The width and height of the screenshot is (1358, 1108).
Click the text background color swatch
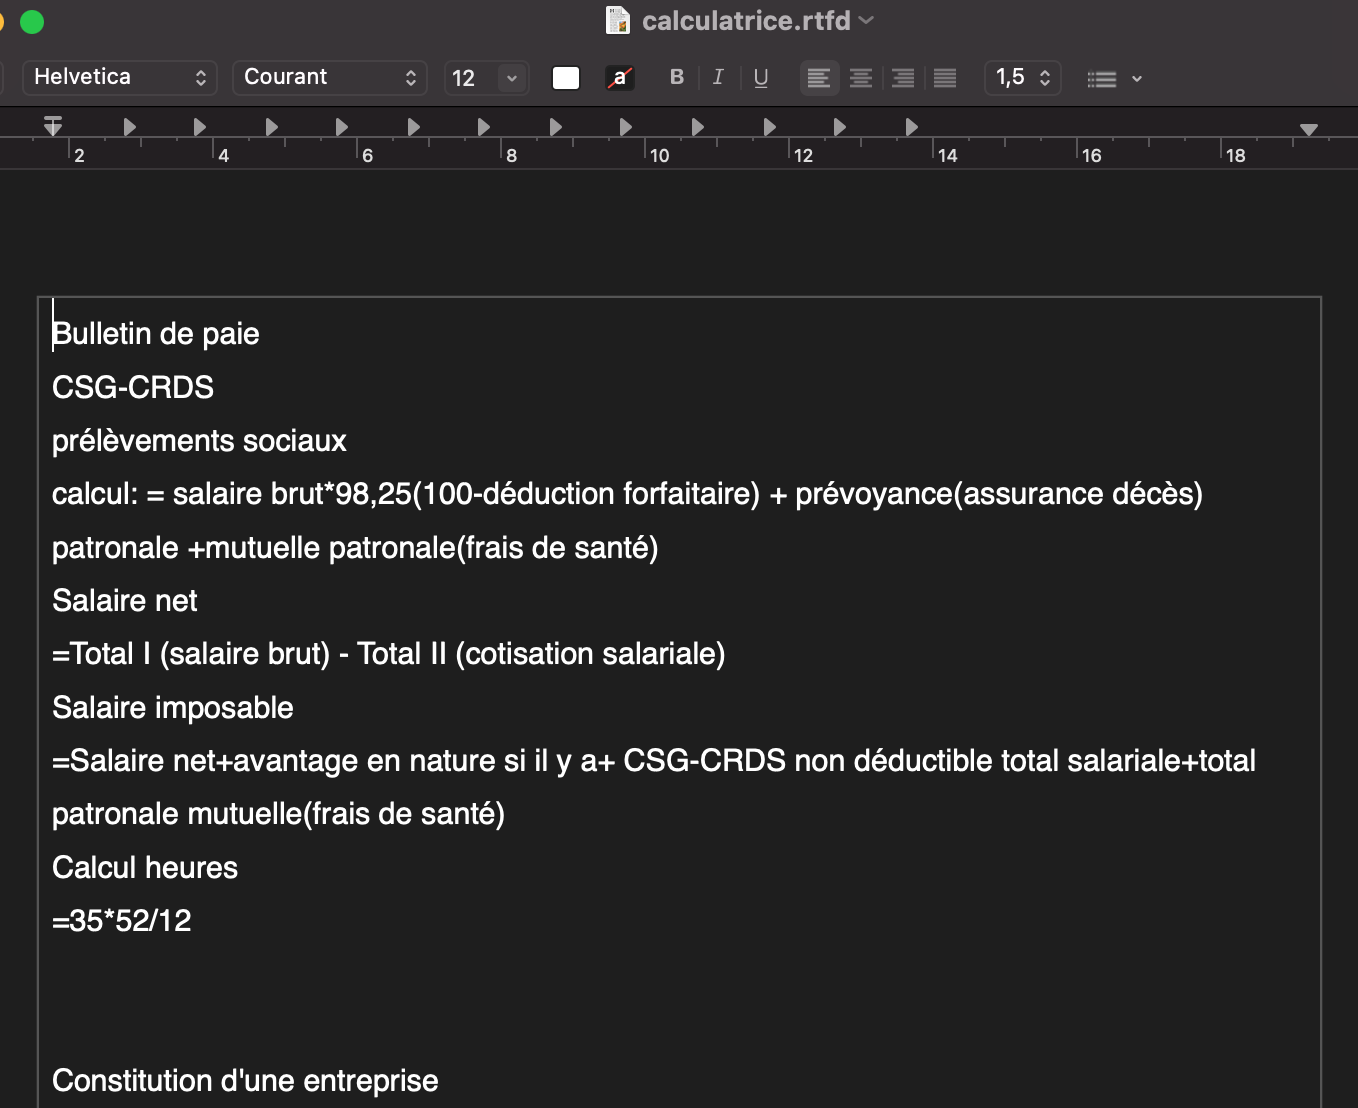pos(620,78)
